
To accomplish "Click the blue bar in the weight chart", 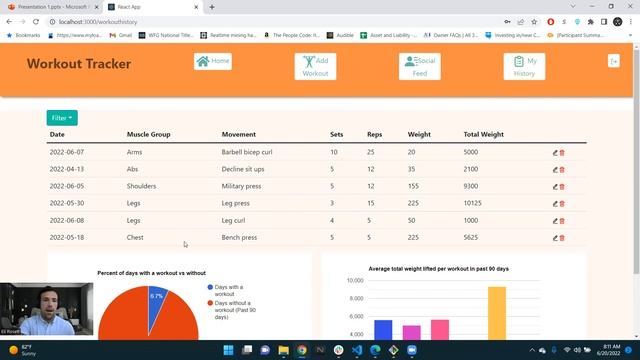I will click(383, 330).
